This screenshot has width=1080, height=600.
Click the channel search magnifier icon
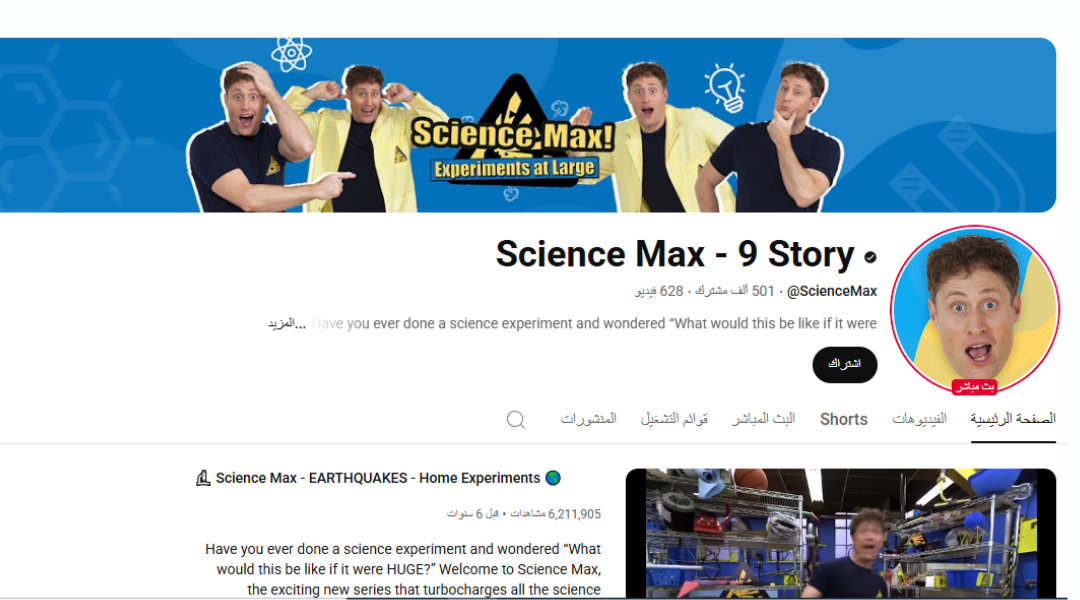point(516,420)
